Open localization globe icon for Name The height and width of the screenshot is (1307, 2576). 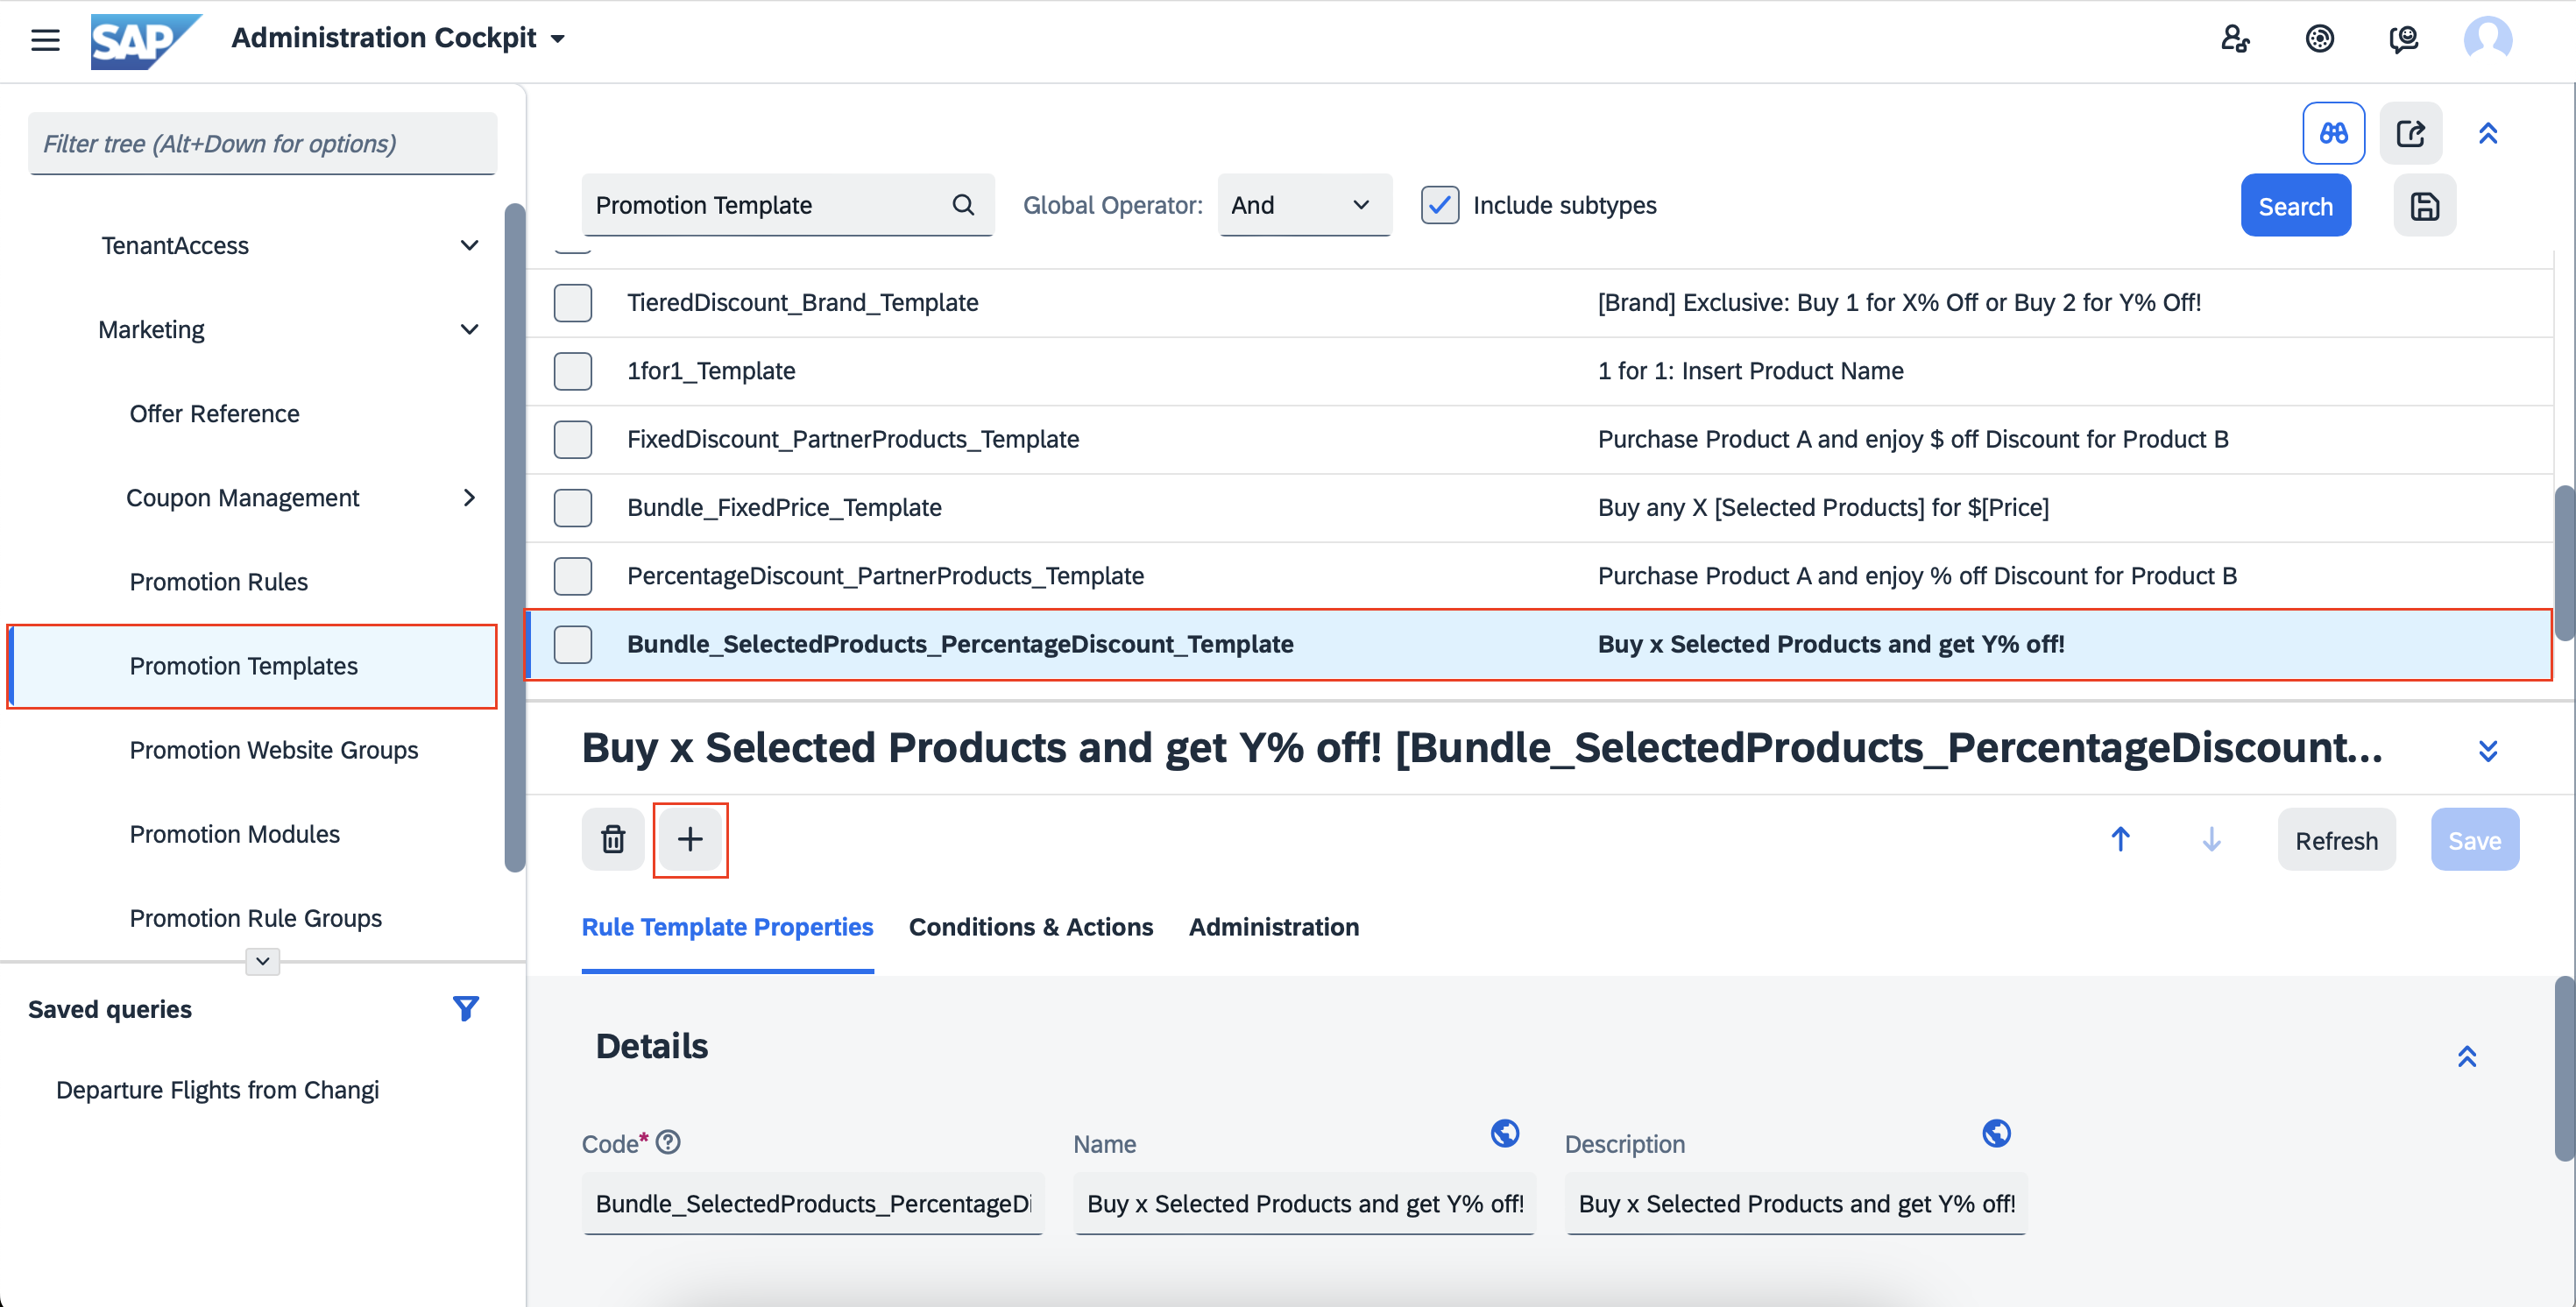coord(1505,1133)
